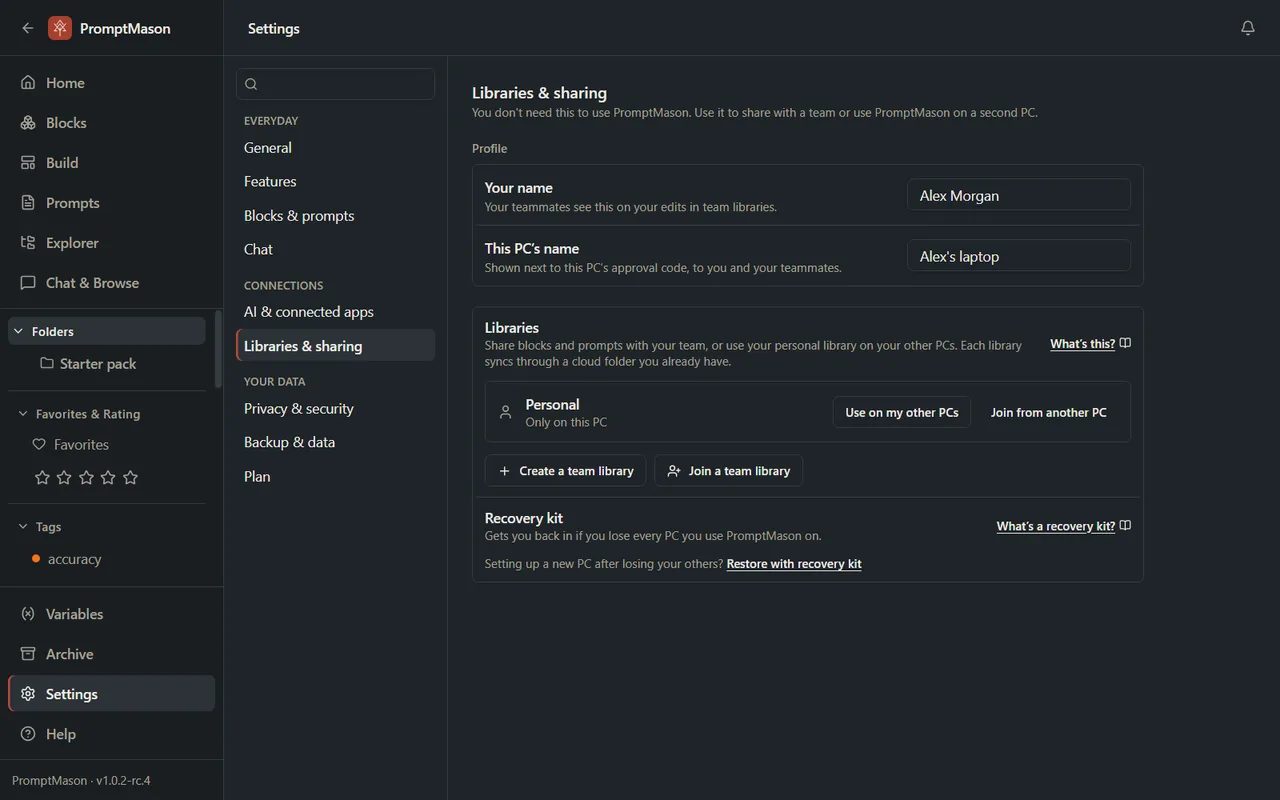Open the Explorer view
This screenshot has width=1280, height=800.
tap(111, 243)
